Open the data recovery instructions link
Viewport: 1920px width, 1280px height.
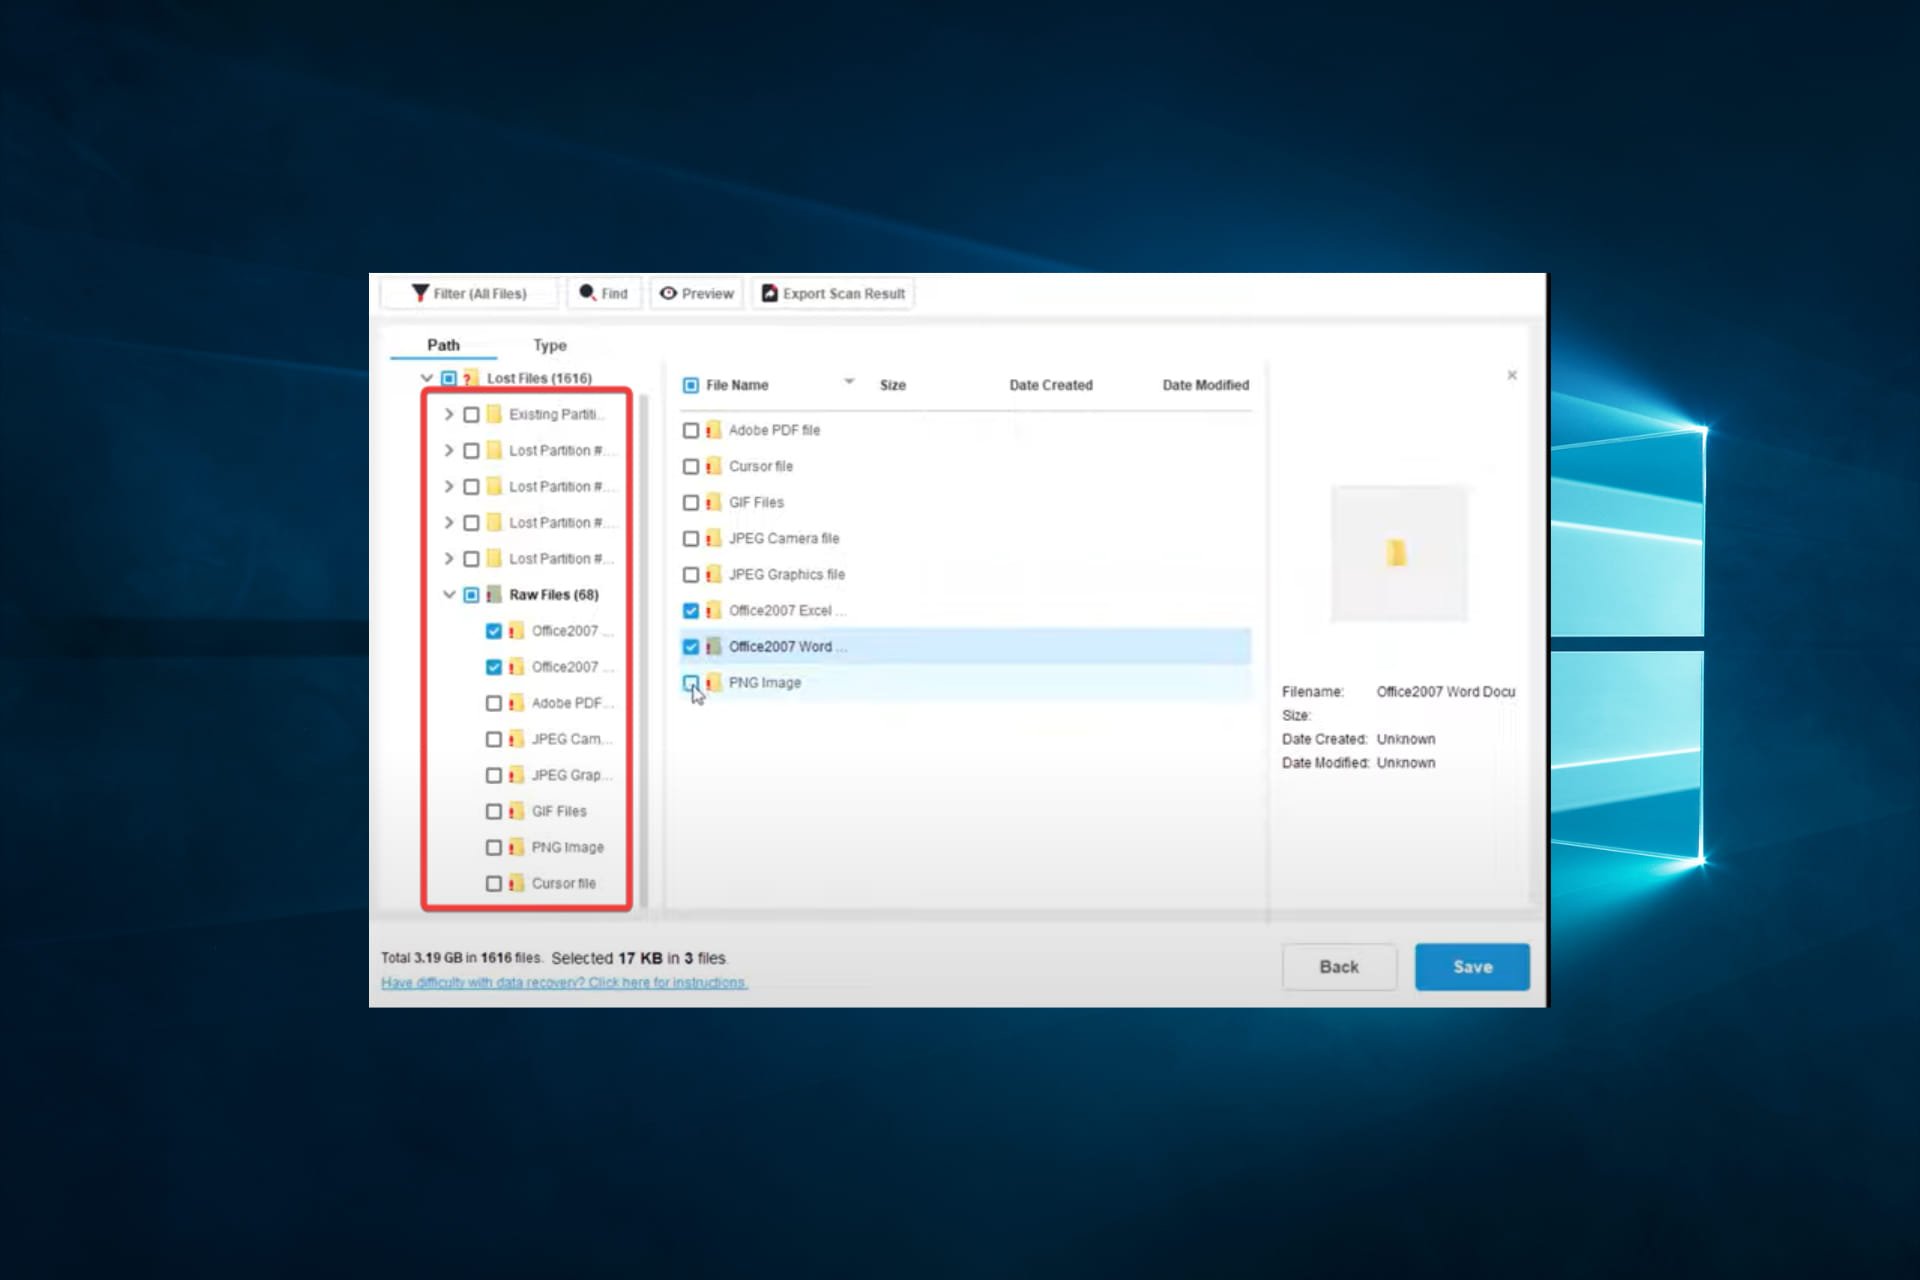click(x=563, y=983)
